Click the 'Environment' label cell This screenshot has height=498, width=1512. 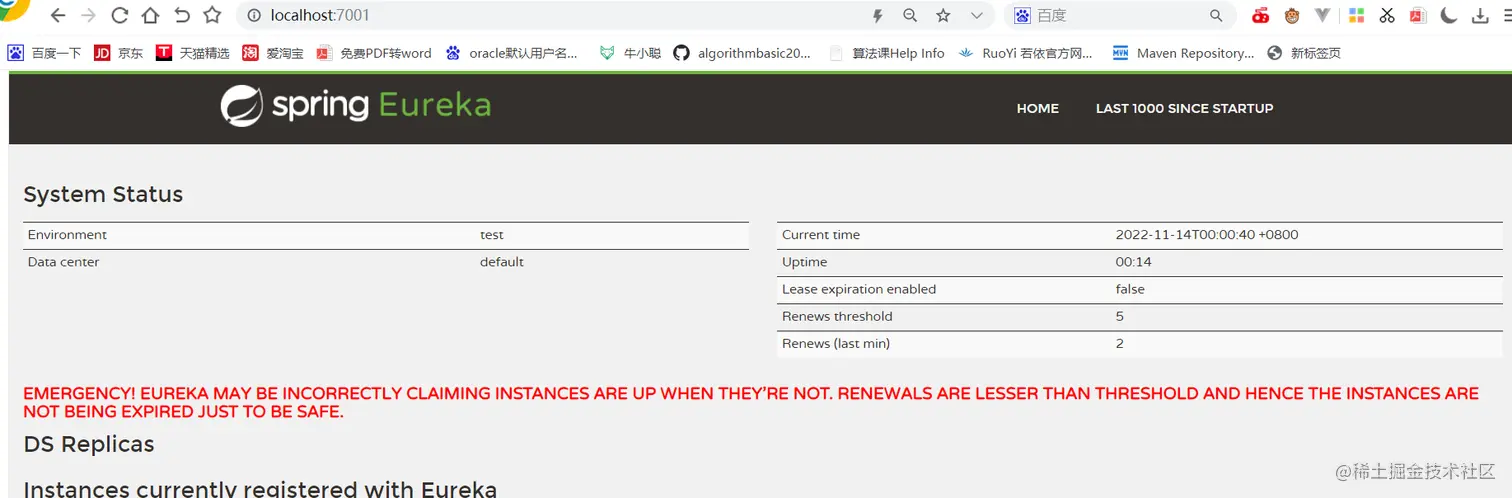(x=67, y=235)
